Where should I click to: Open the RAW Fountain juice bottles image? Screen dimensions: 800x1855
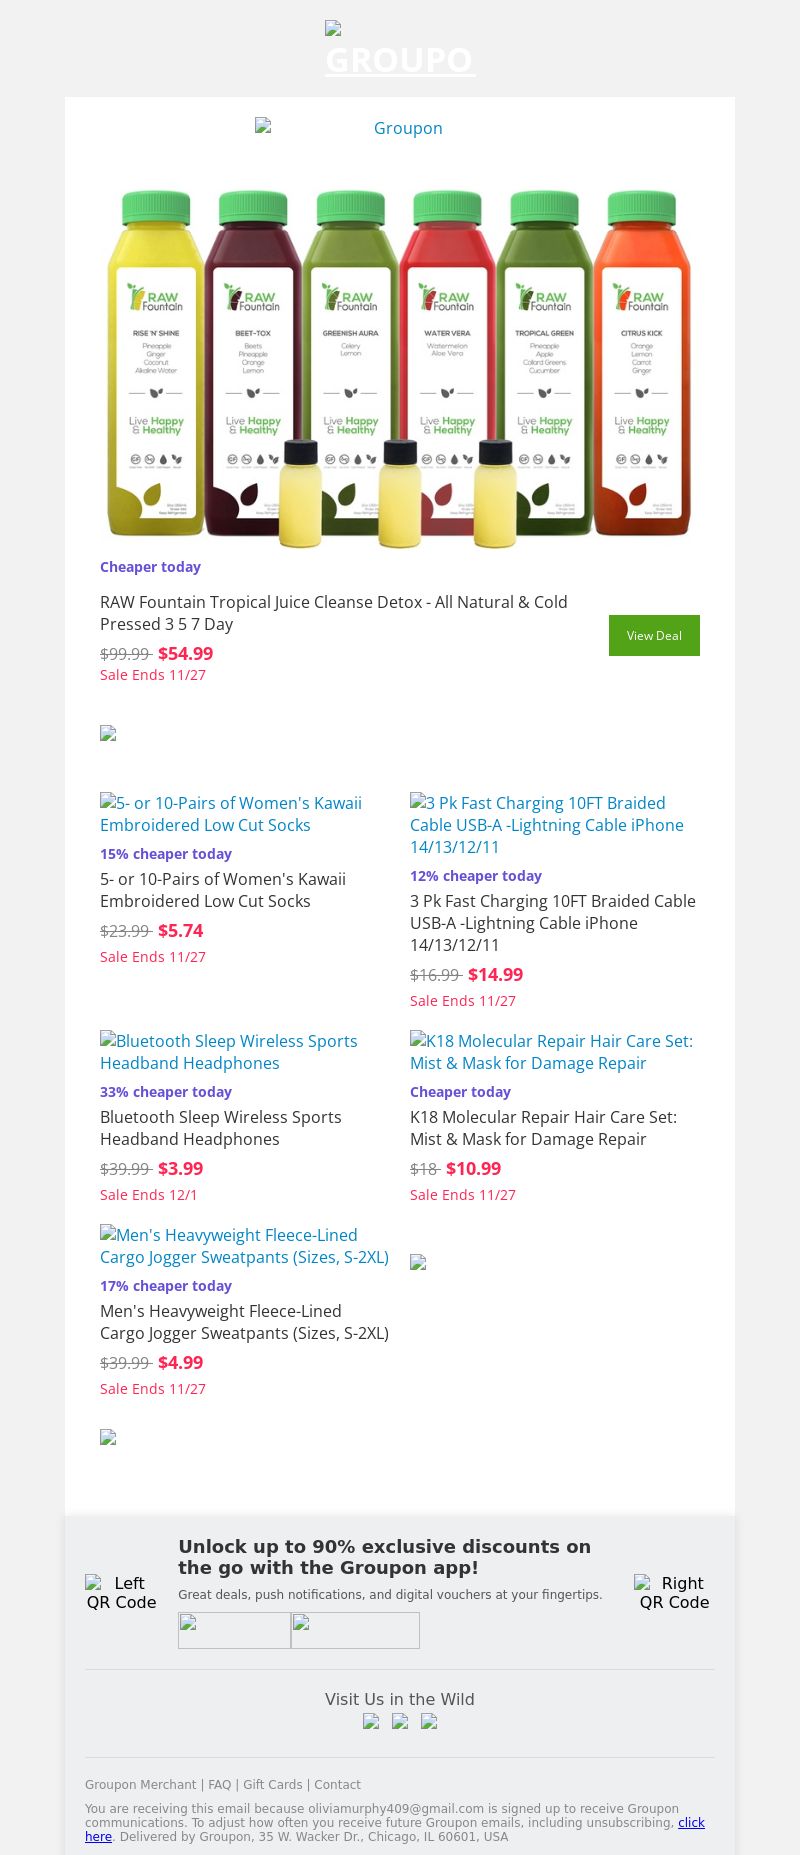[x=399, y=367]
